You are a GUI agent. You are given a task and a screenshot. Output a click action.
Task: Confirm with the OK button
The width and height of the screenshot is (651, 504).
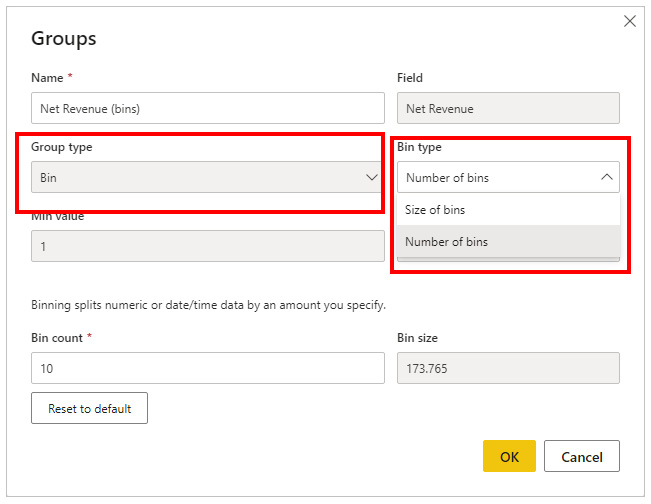coord(509,456)
